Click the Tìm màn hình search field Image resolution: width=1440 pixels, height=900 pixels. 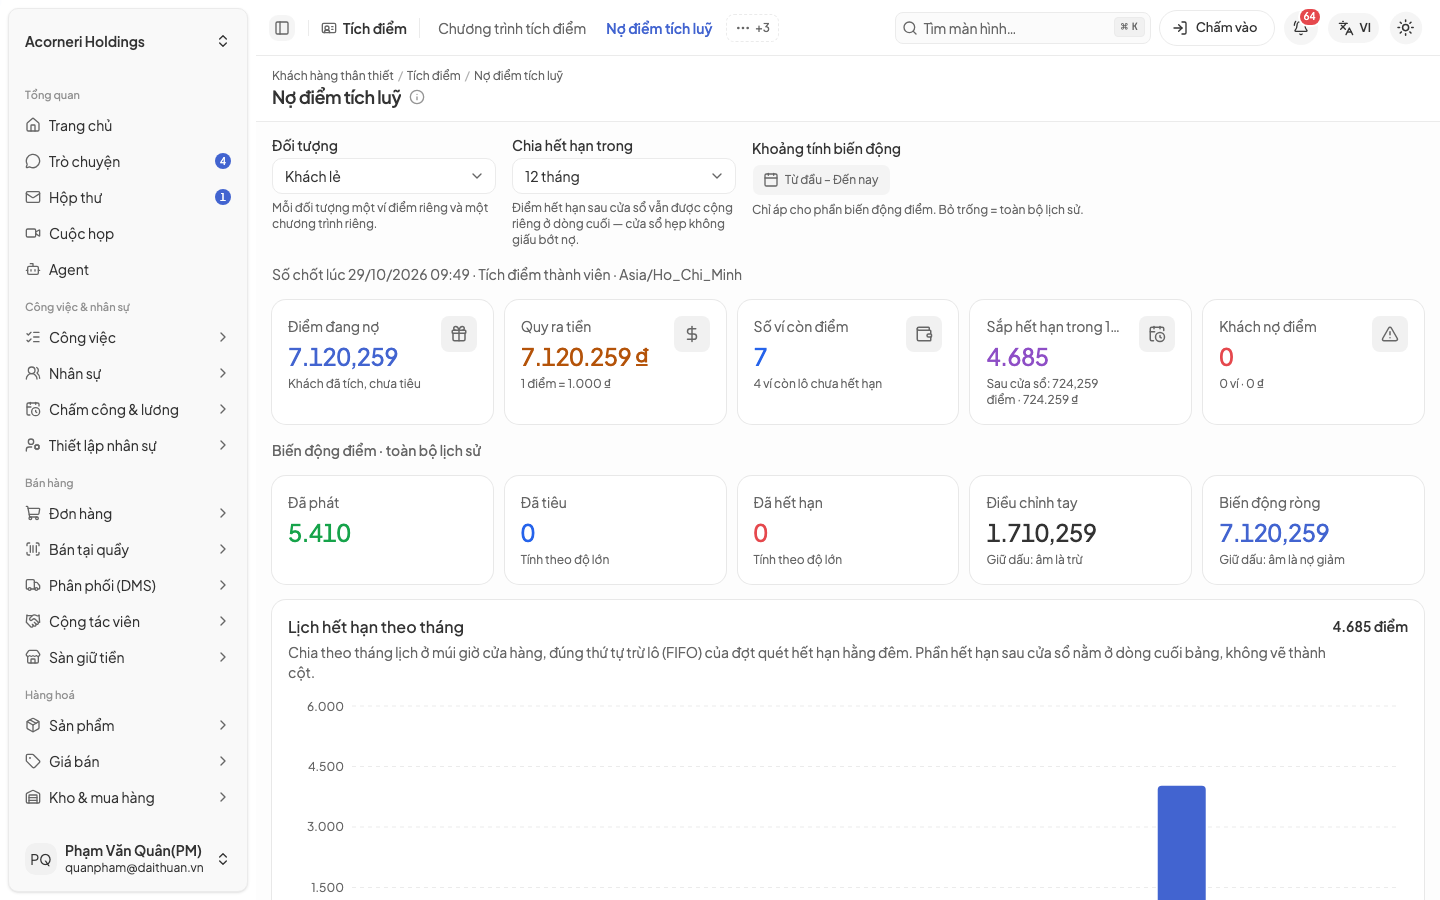point(1023,28)
